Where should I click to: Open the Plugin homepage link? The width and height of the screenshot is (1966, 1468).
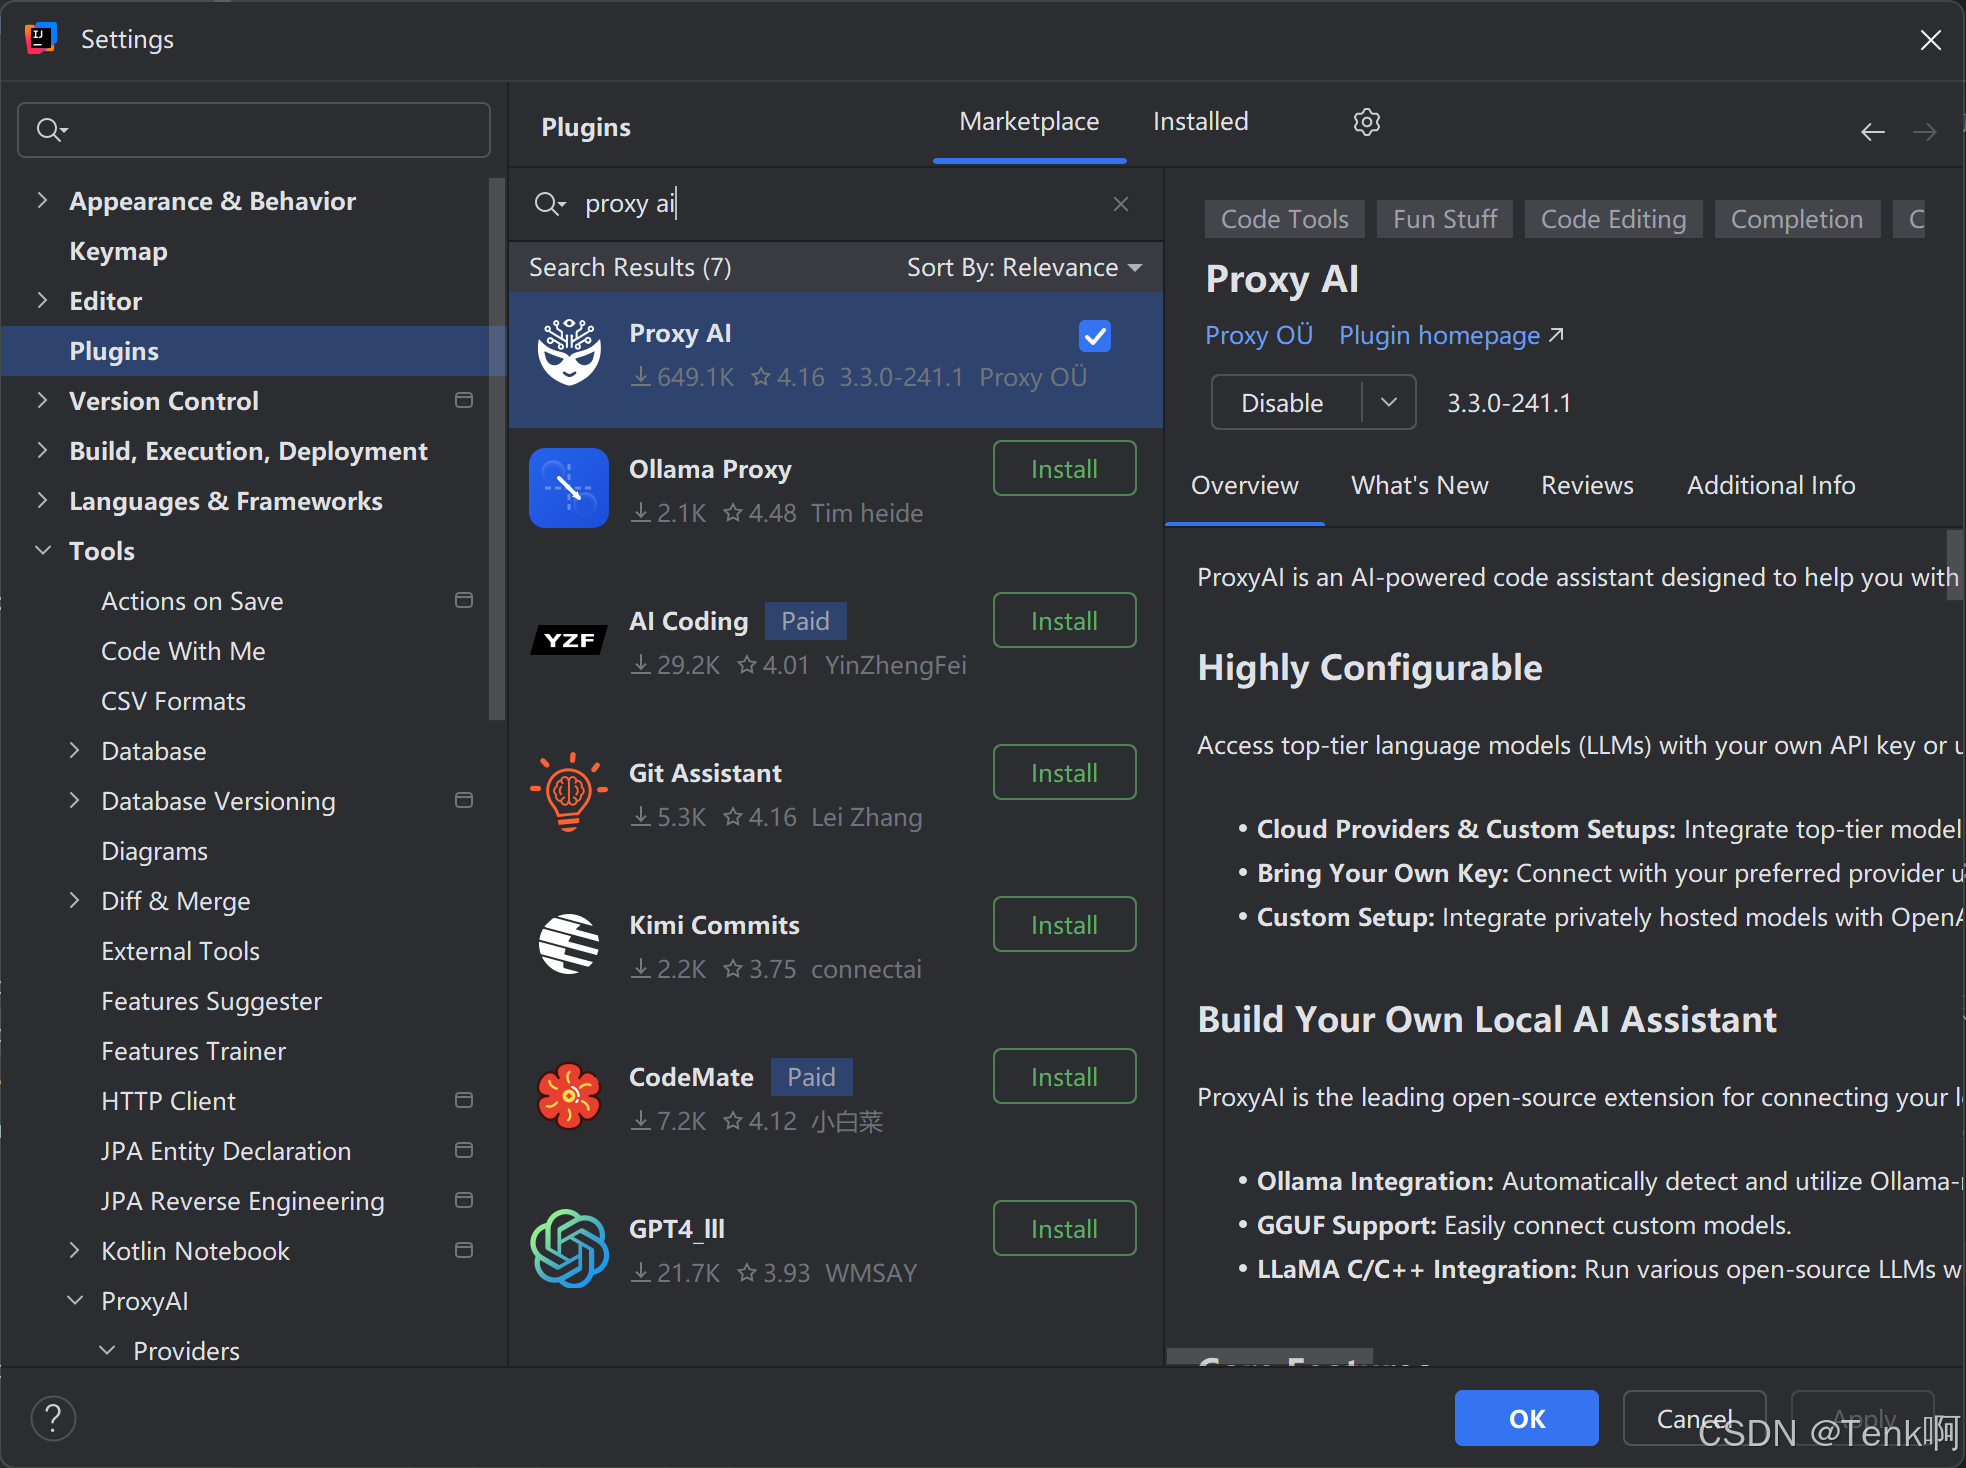pos(1450,336)
